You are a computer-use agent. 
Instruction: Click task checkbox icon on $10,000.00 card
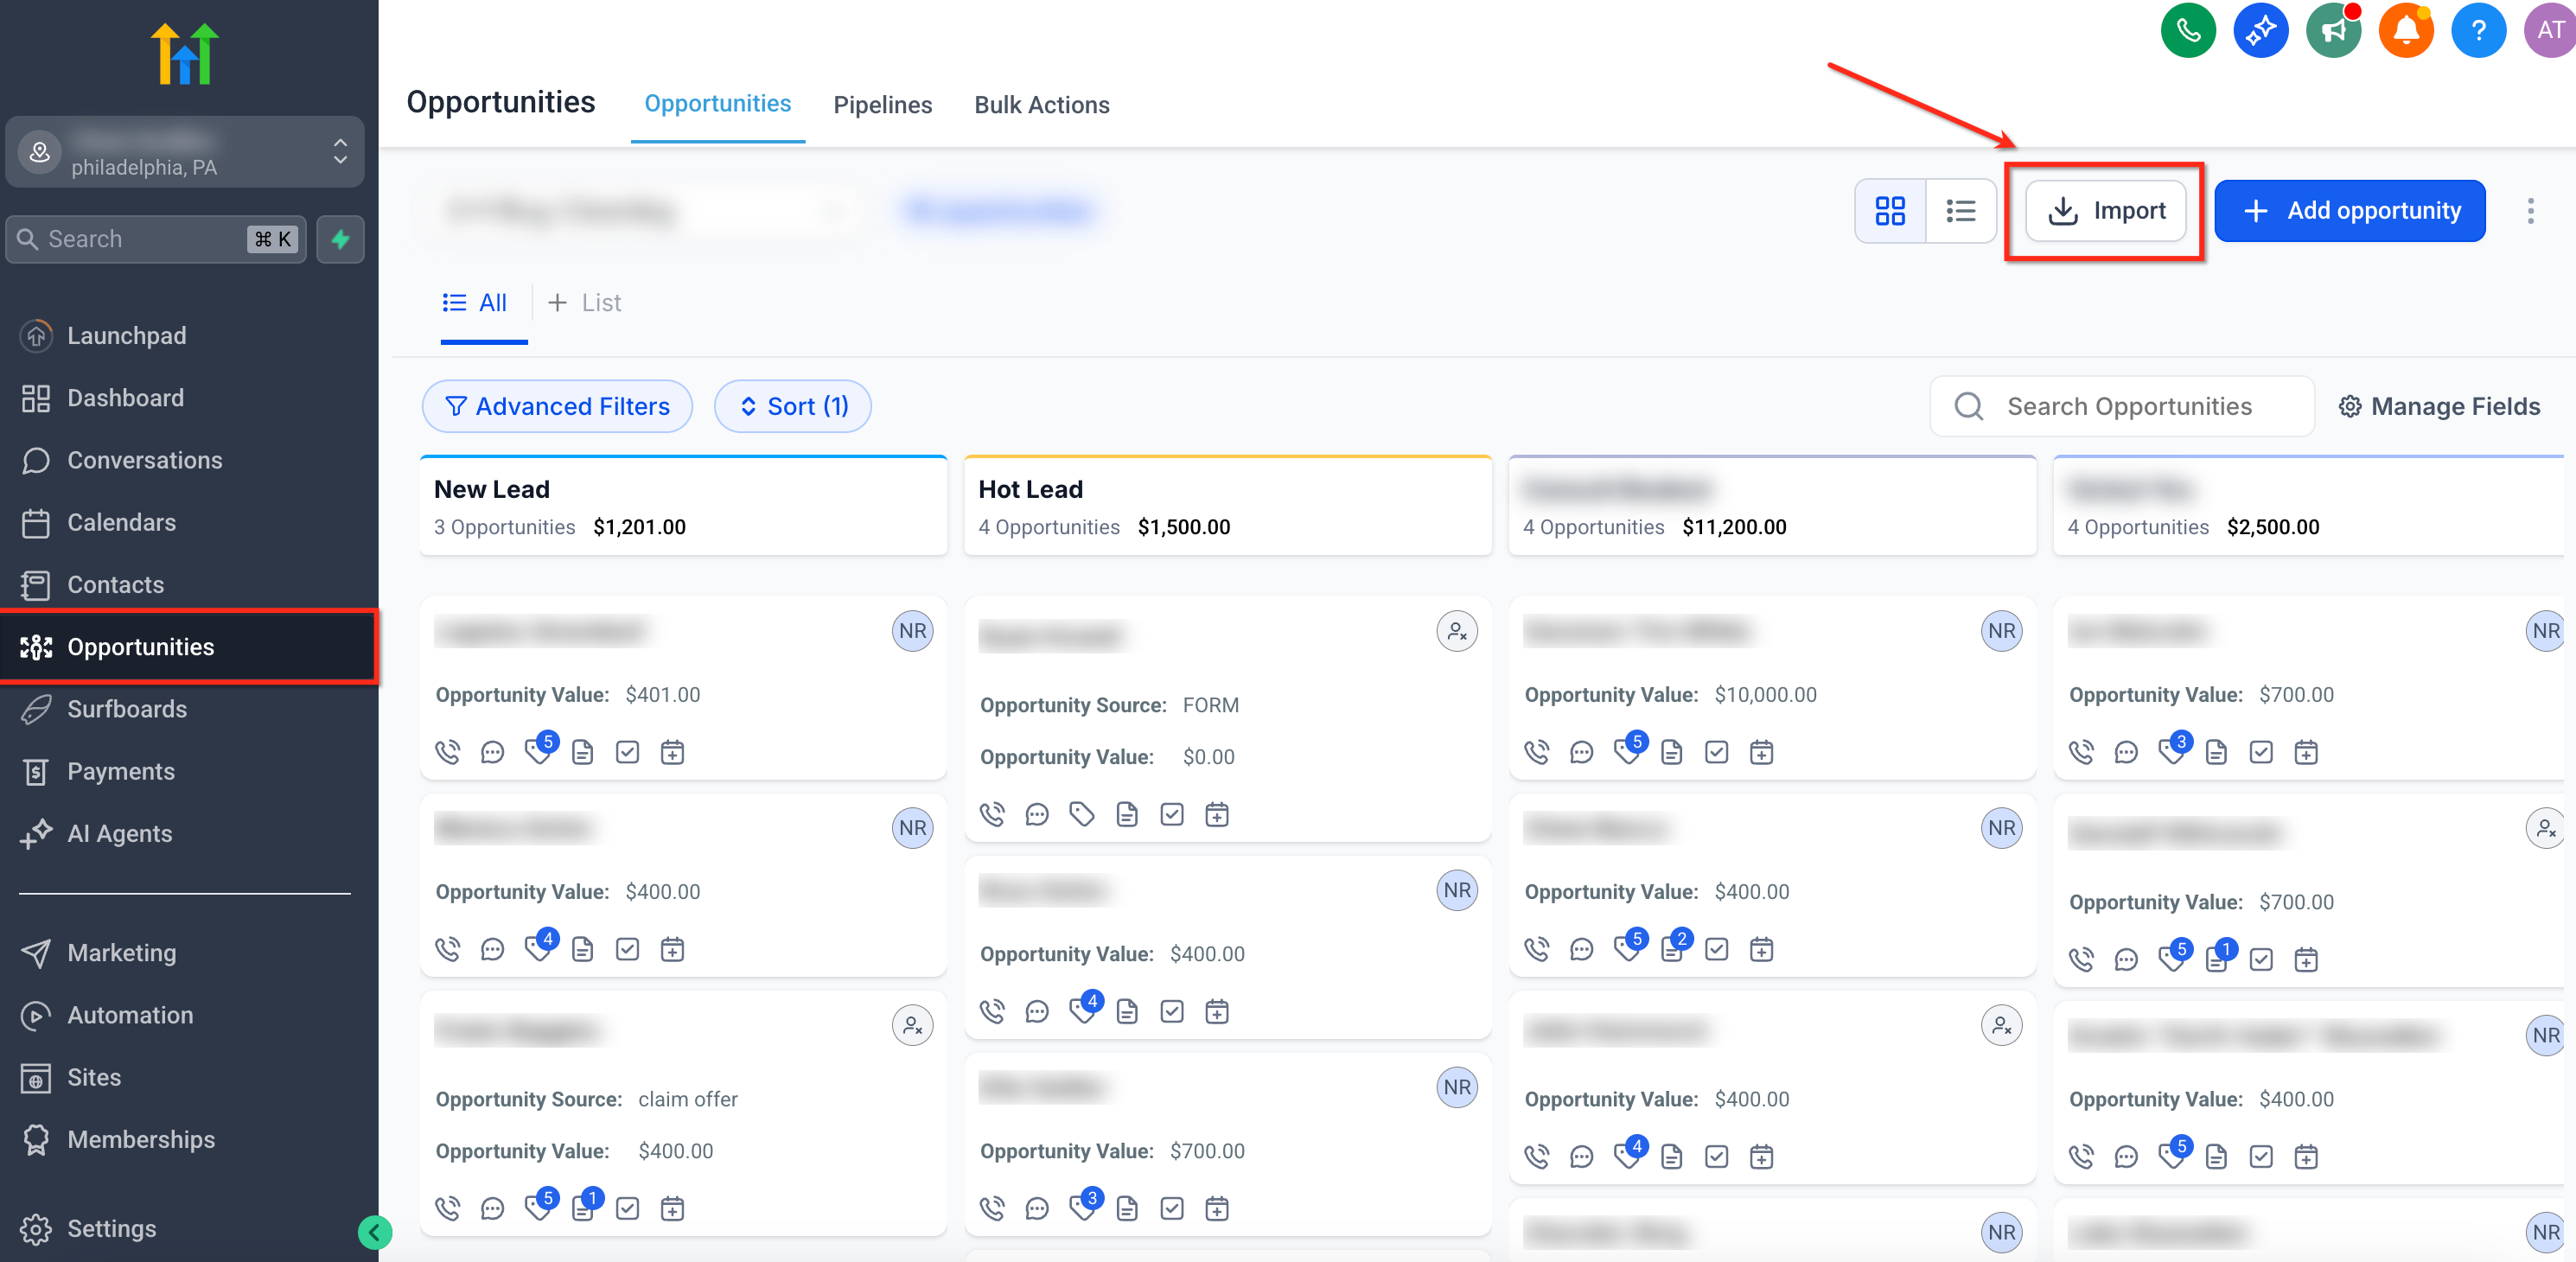[x=1716, y=752]
